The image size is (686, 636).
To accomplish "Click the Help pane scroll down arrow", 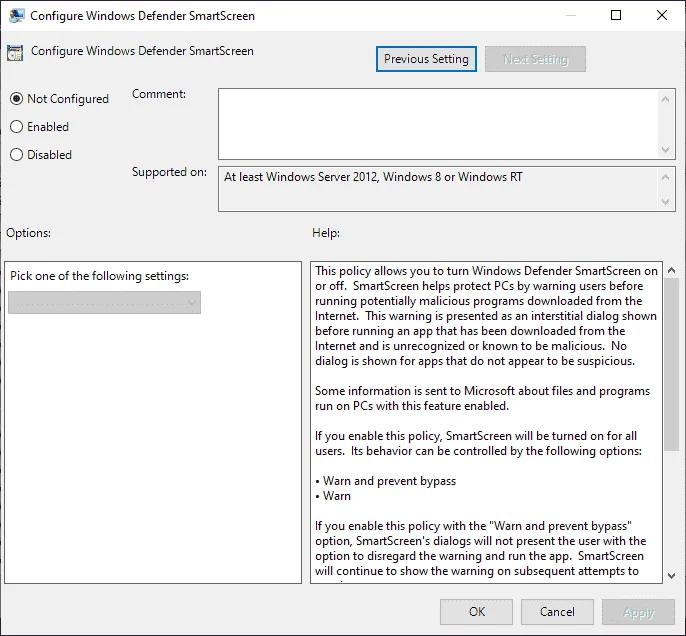I will point(672,576).
